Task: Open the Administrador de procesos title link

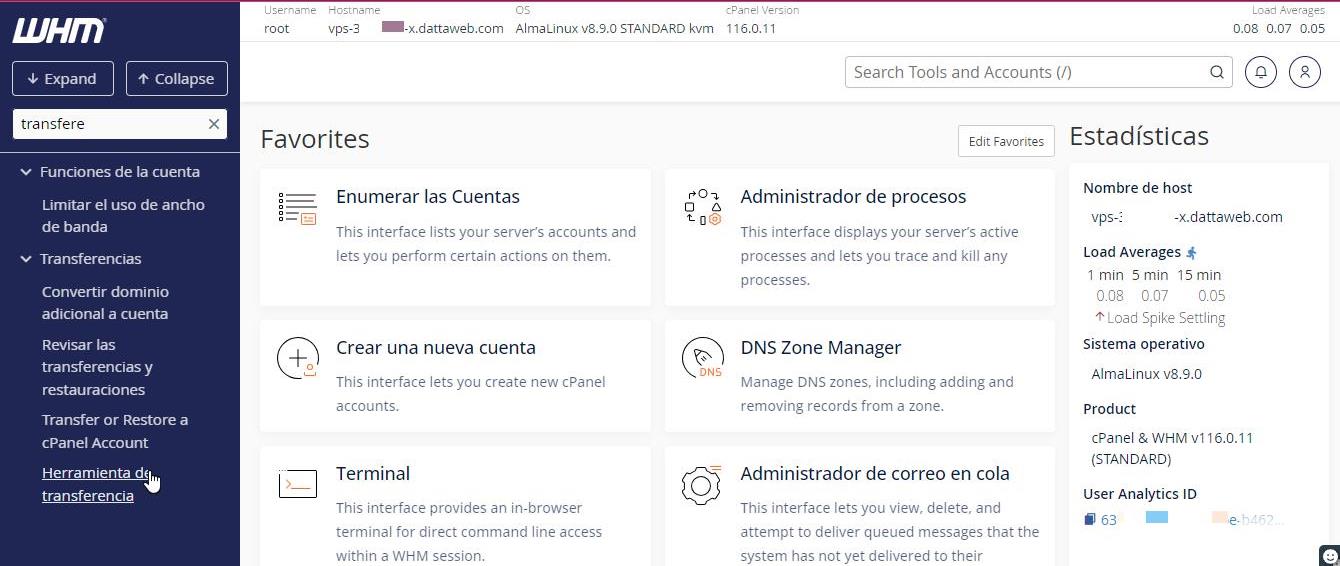Action: pos(853,196)
